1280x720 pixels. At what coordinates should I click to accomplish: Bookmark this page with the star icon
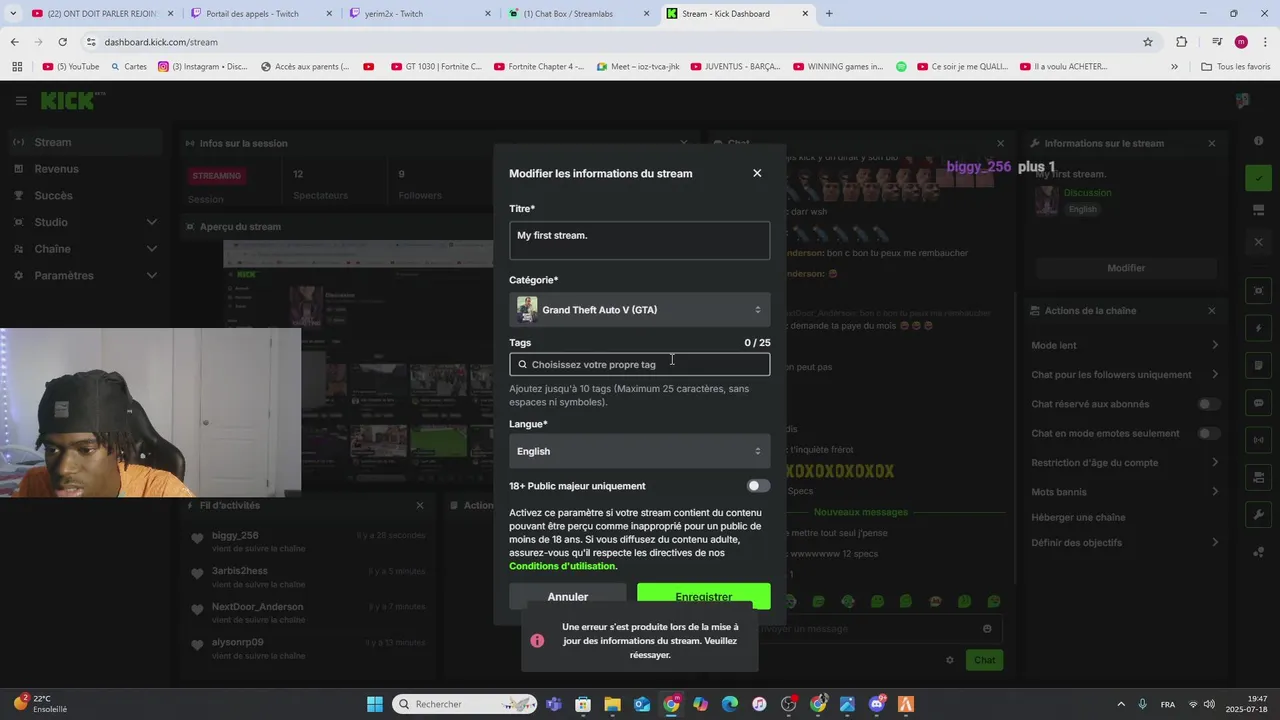[x=1148, y=42]
